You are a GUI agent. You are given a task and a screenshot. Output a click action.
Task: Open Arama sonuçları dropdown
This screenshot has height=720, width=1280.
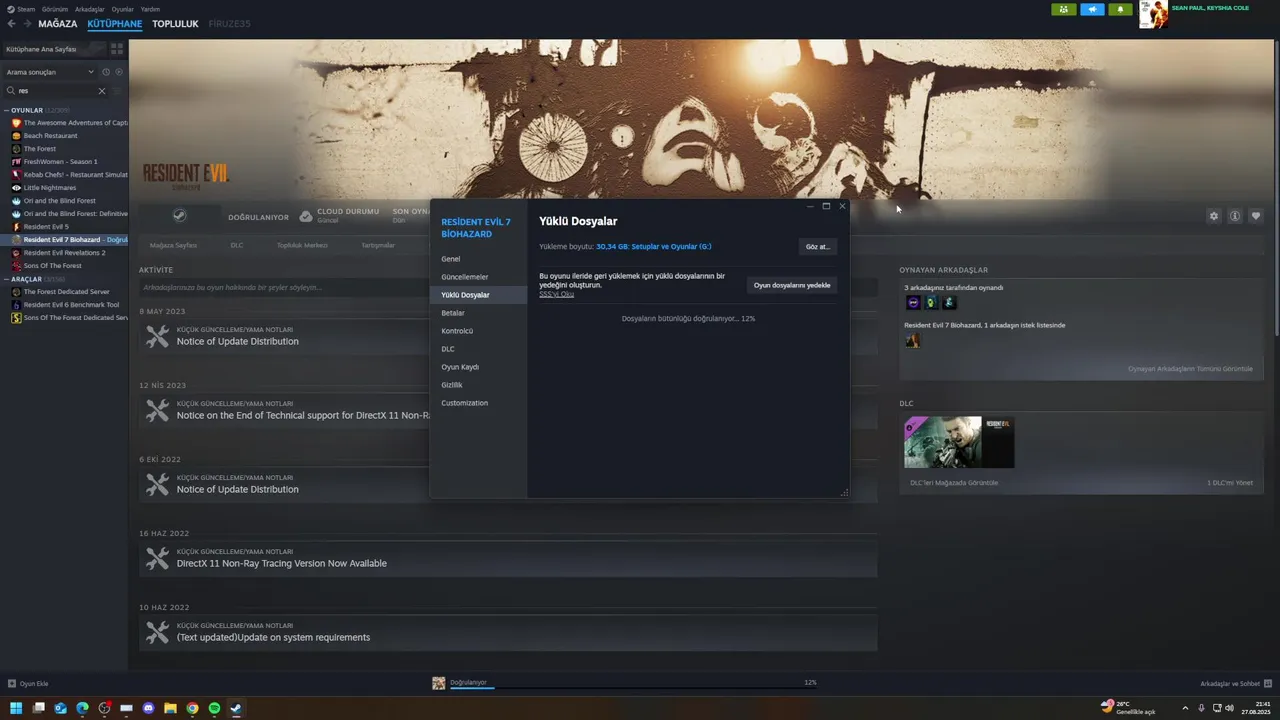point(50,72)
